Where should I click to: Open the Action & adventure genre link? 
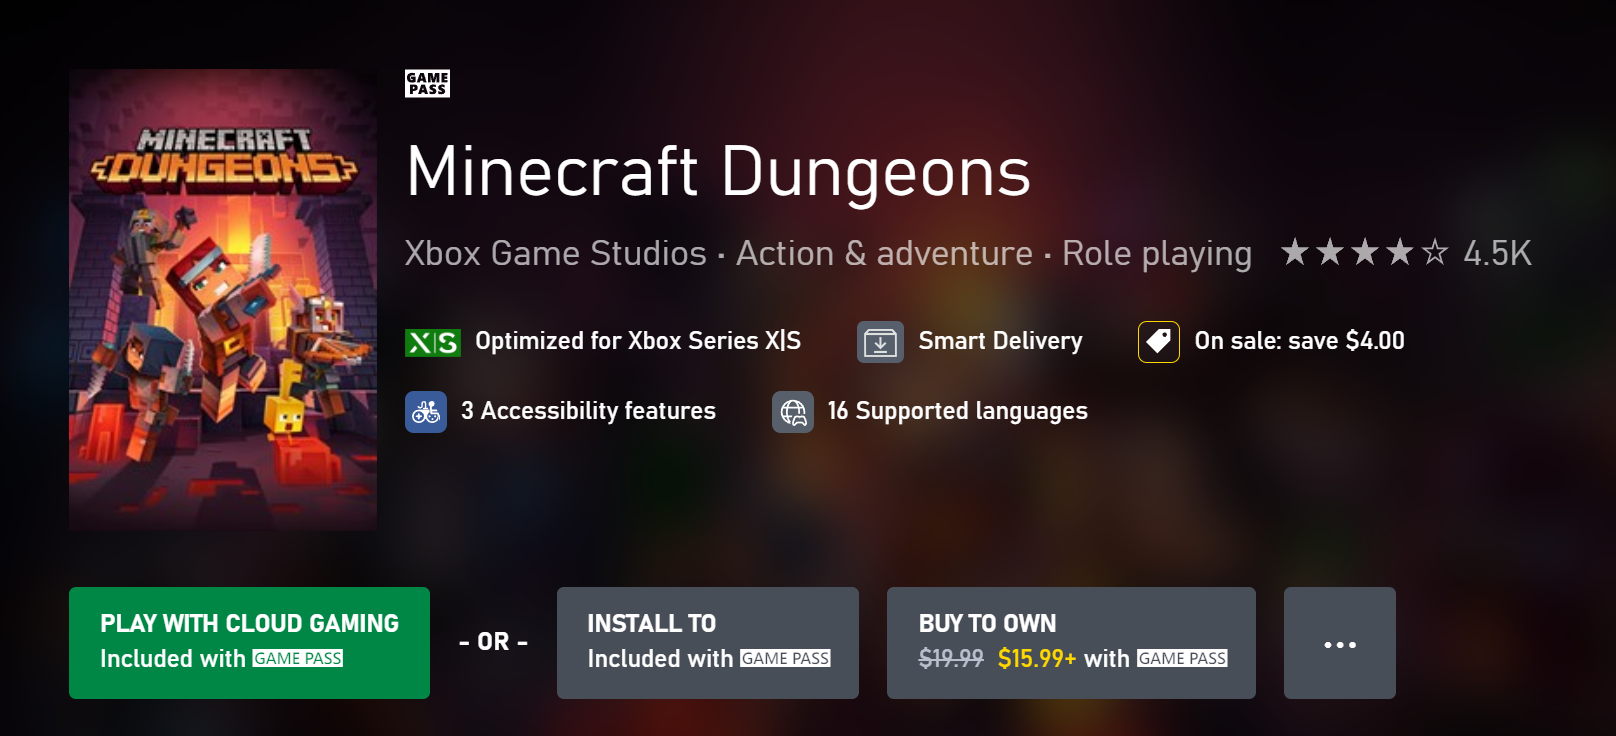tap(884, 254)
